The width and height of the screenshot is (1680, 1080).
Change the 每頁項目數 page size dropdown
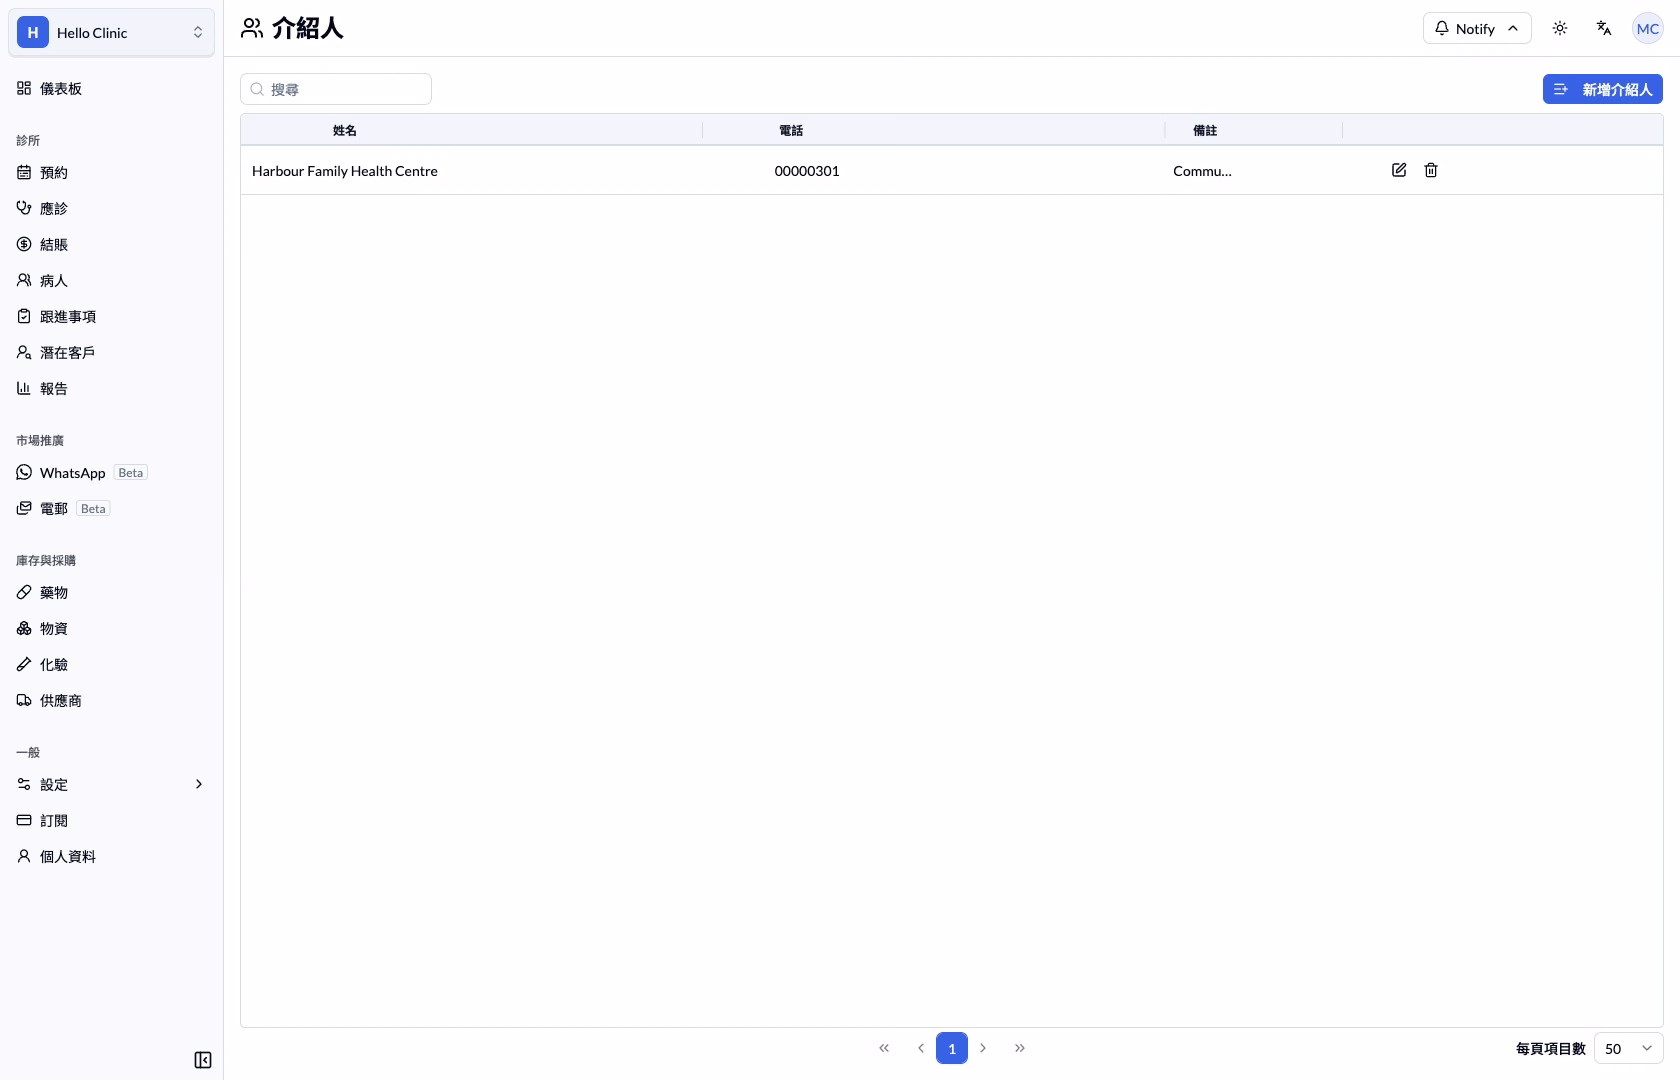click(1628, 1048)
